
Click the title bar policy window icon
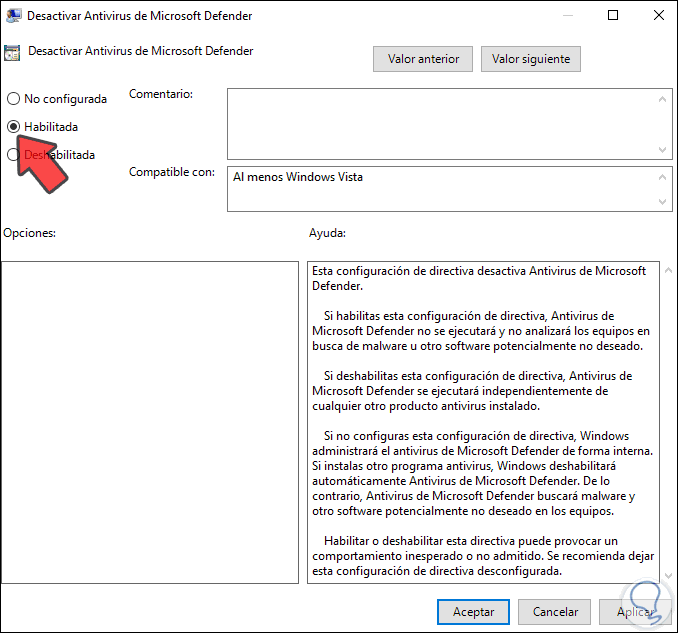(x=13, y=16)
